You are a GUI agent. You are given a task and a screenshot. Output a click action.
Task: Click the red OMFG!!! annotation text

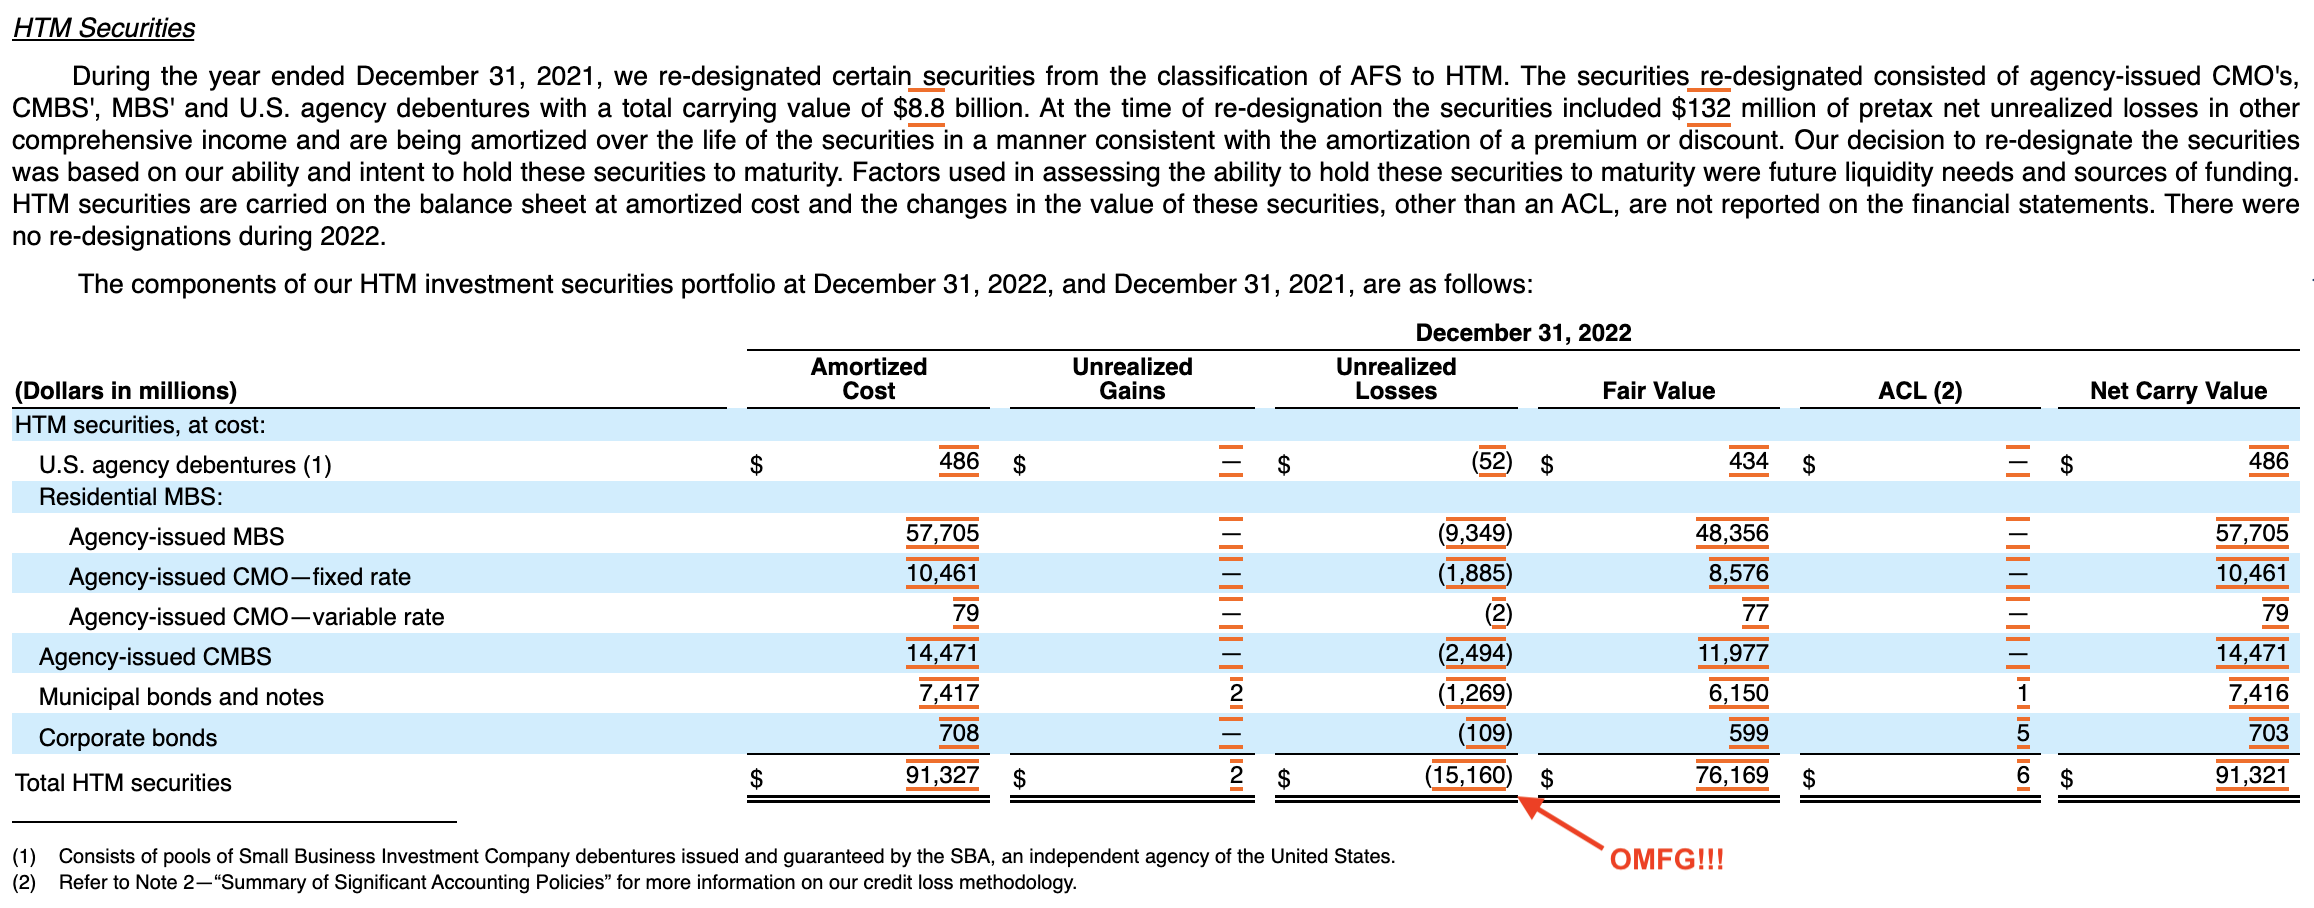click(x=1667, y=859)
